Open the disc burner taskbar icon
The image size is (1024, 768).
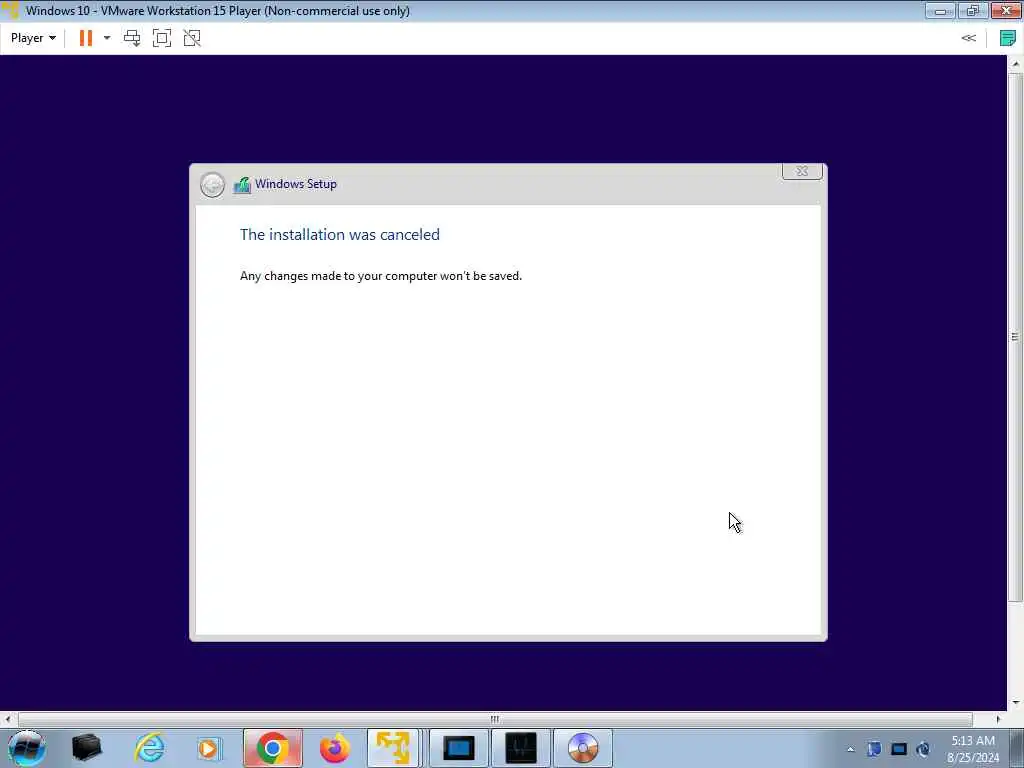click(583, 748)
